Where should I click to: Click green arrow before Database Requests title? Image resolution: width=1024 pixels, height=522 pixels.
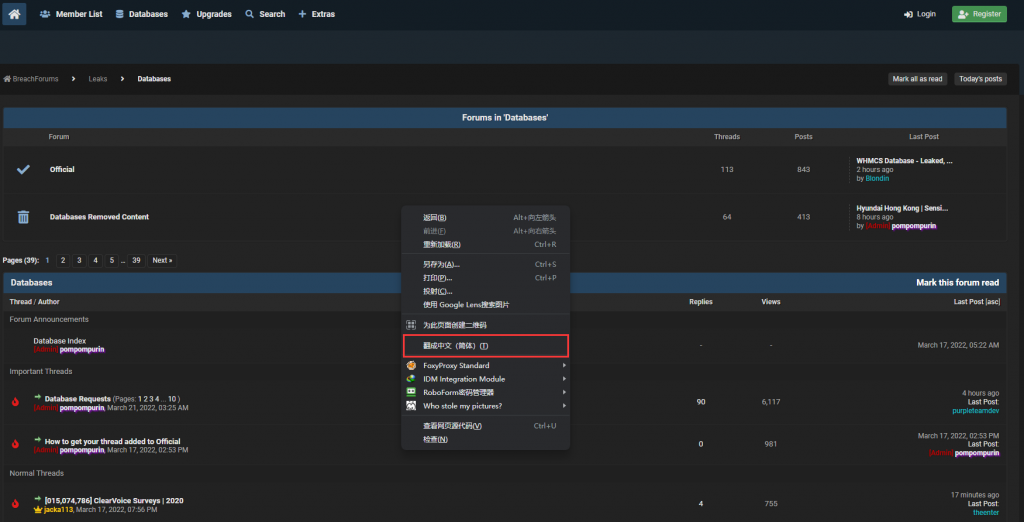38,397
